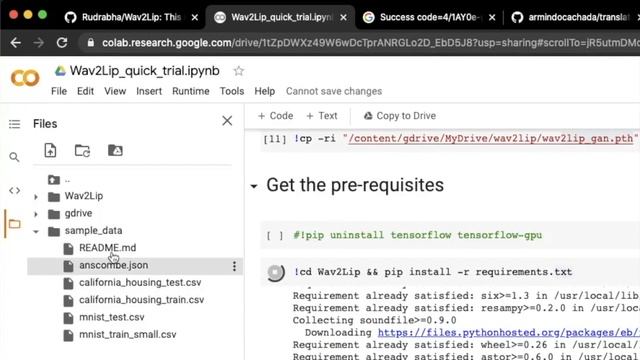Click Cannot save changes notice
640x360 pixels.
[x=334, y=91]
